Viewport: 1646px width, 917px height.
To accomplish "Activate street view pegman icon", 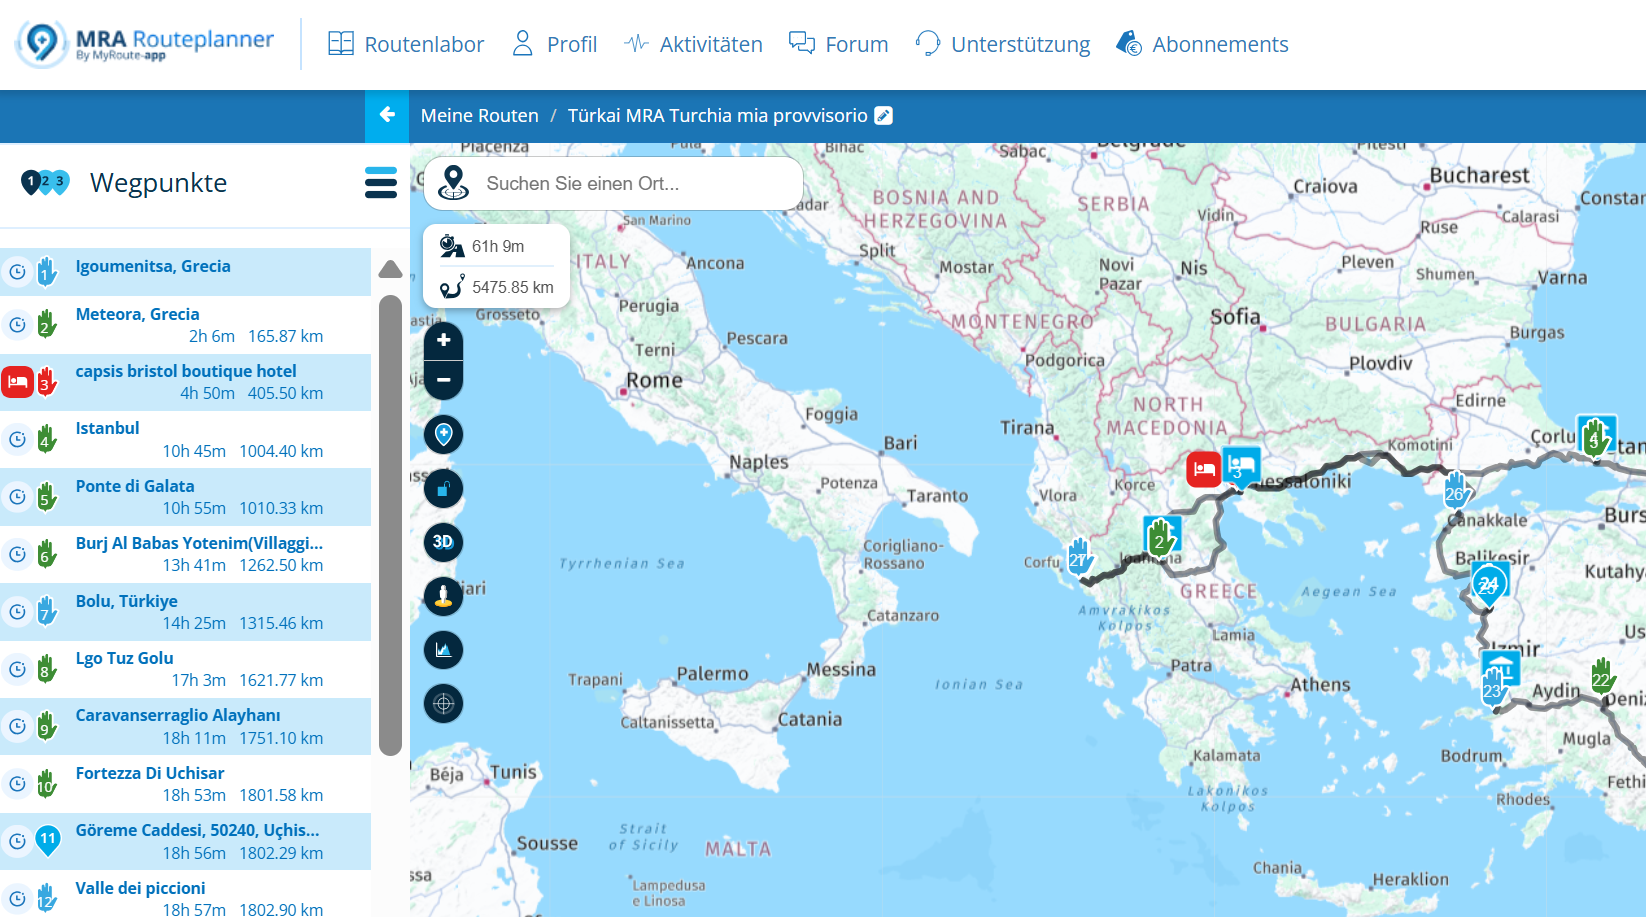I will [x=443, y=596].
